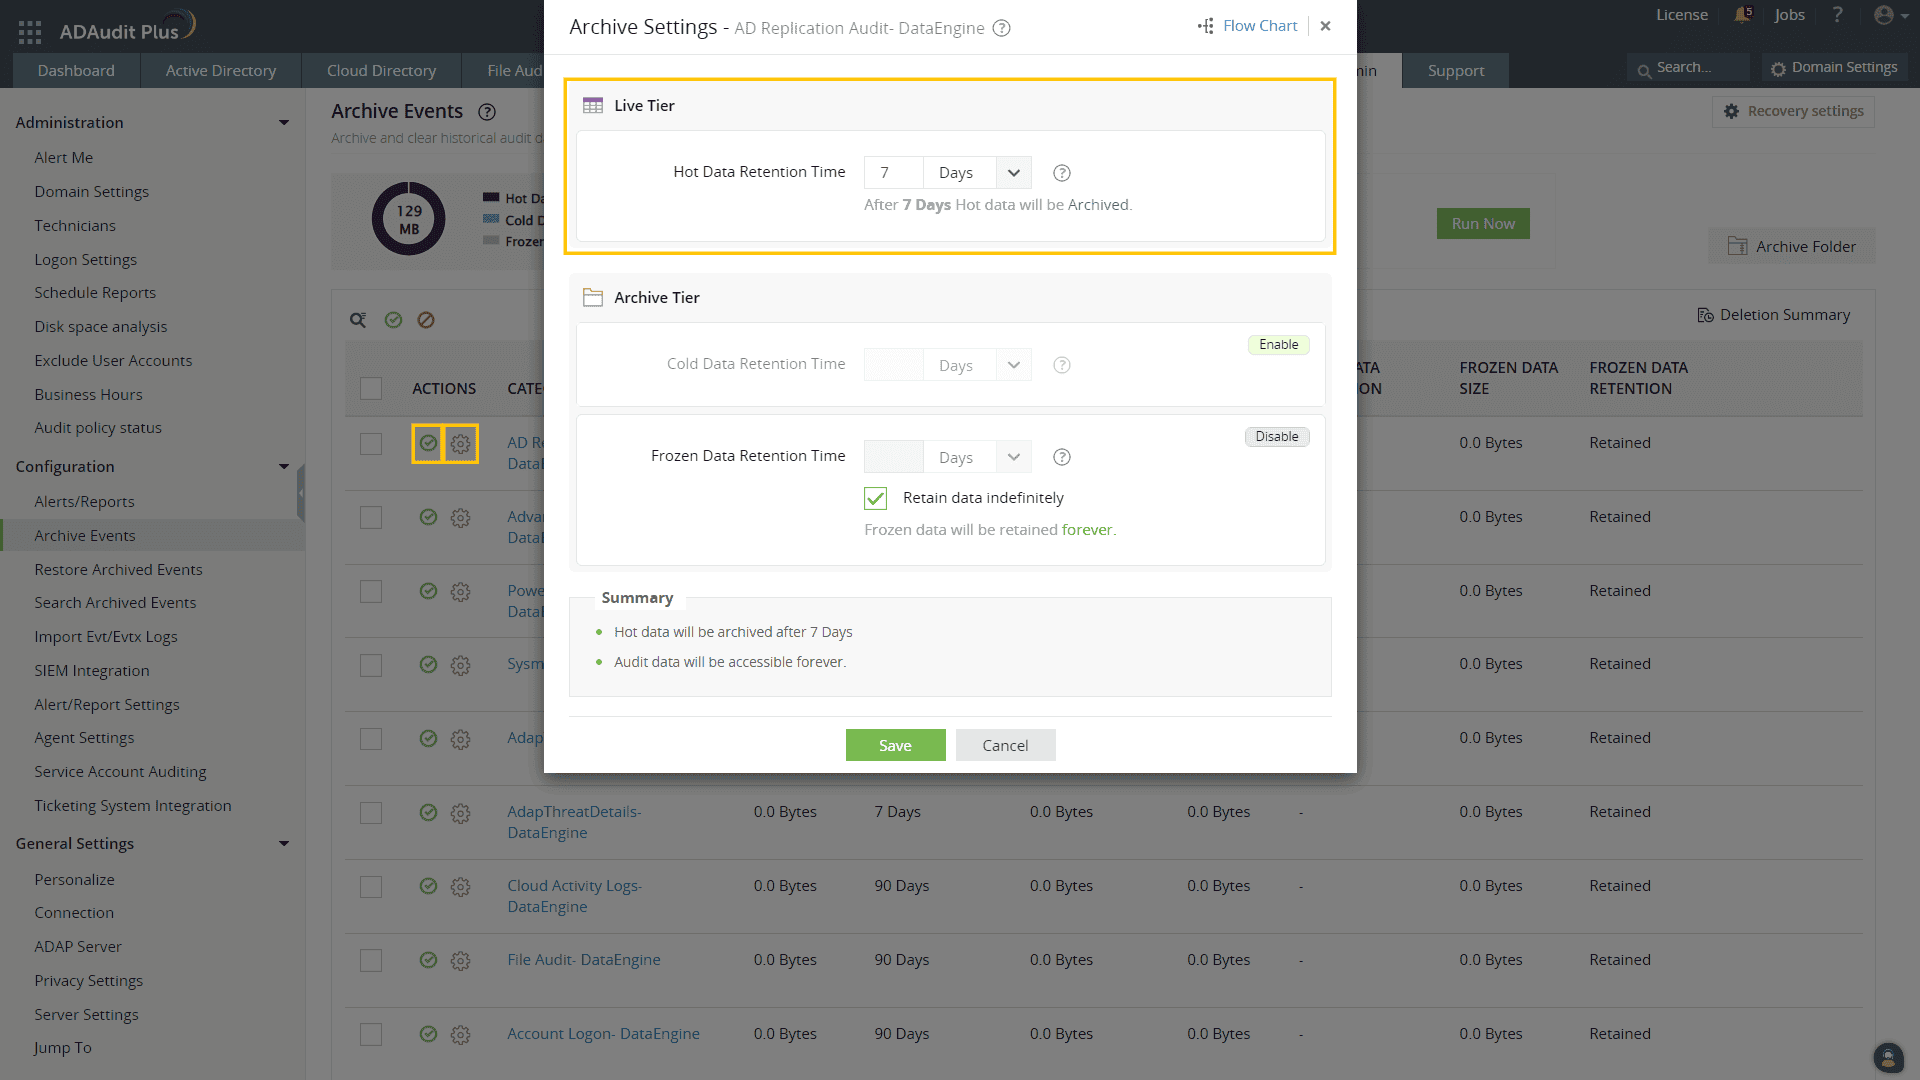Image resolution: width=1920 pixels, height=1080 pixels.
Task: Click the Hot Data Retention number field
Action: (x=893, y=173)
